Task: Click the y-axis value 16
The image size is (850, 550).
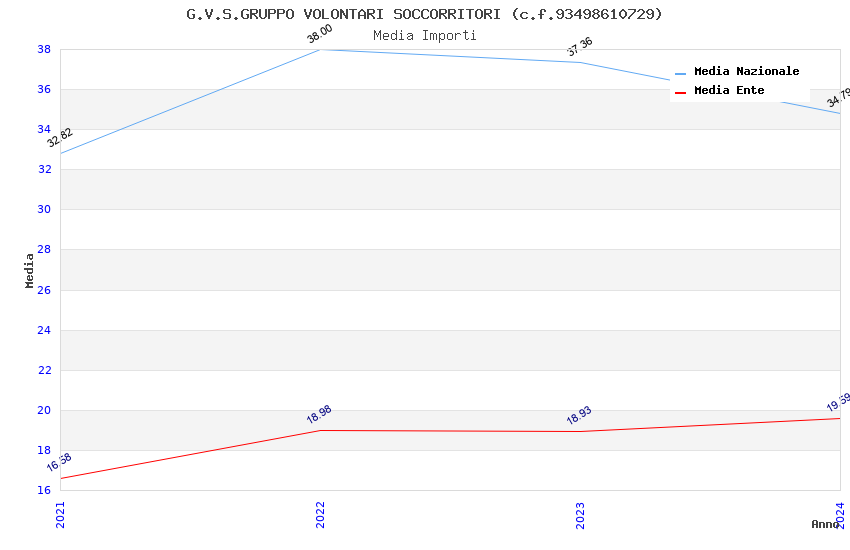Action: 44,490
